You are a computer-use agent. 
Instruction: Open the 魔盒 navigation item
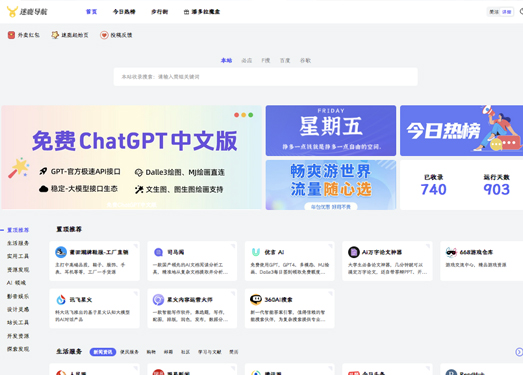click(202, 12)
